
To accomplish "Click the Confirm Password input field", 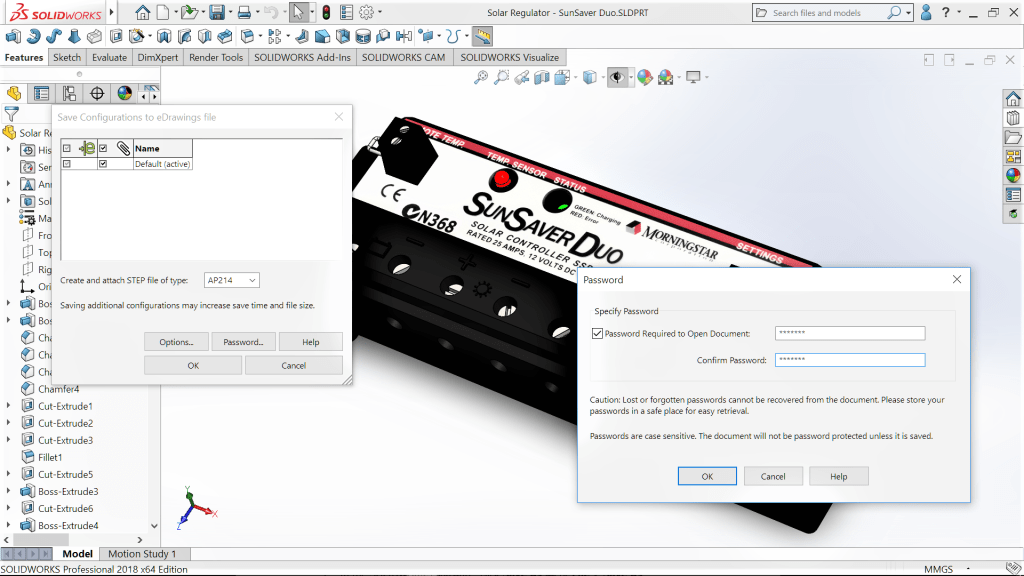I will (x=849, y=360).
